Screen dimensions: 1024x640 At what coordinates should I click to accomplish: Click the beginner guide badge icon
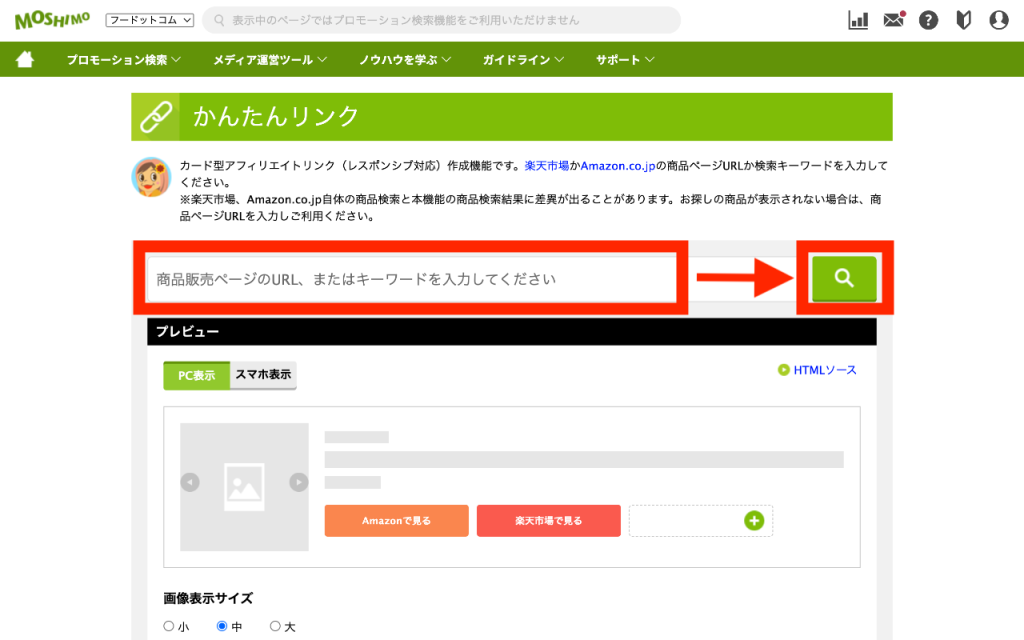click(x=964, y=20)
